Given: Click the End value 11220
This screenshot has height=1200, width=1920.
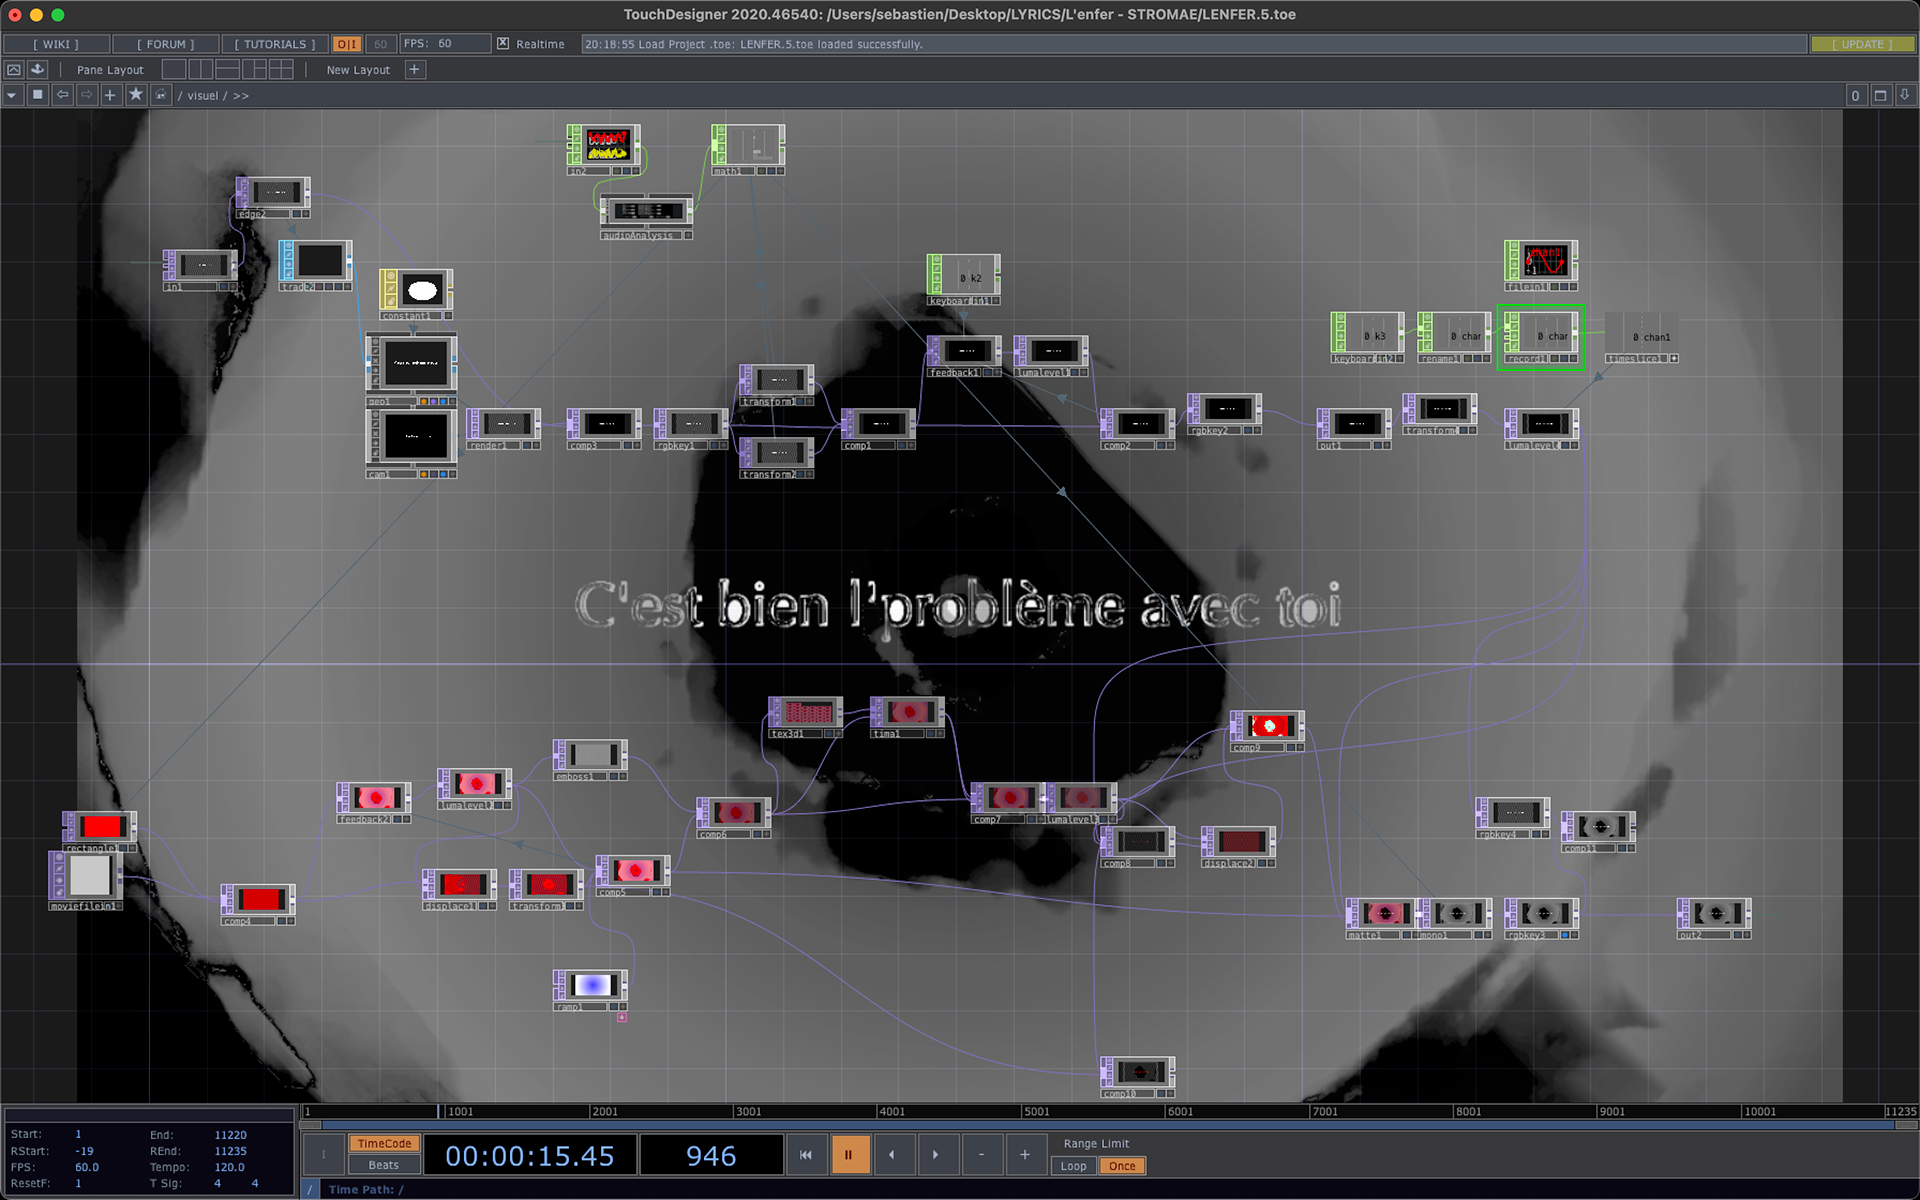Looking at the screenshot, I should pyautogui.click(x=230, y=1135).
